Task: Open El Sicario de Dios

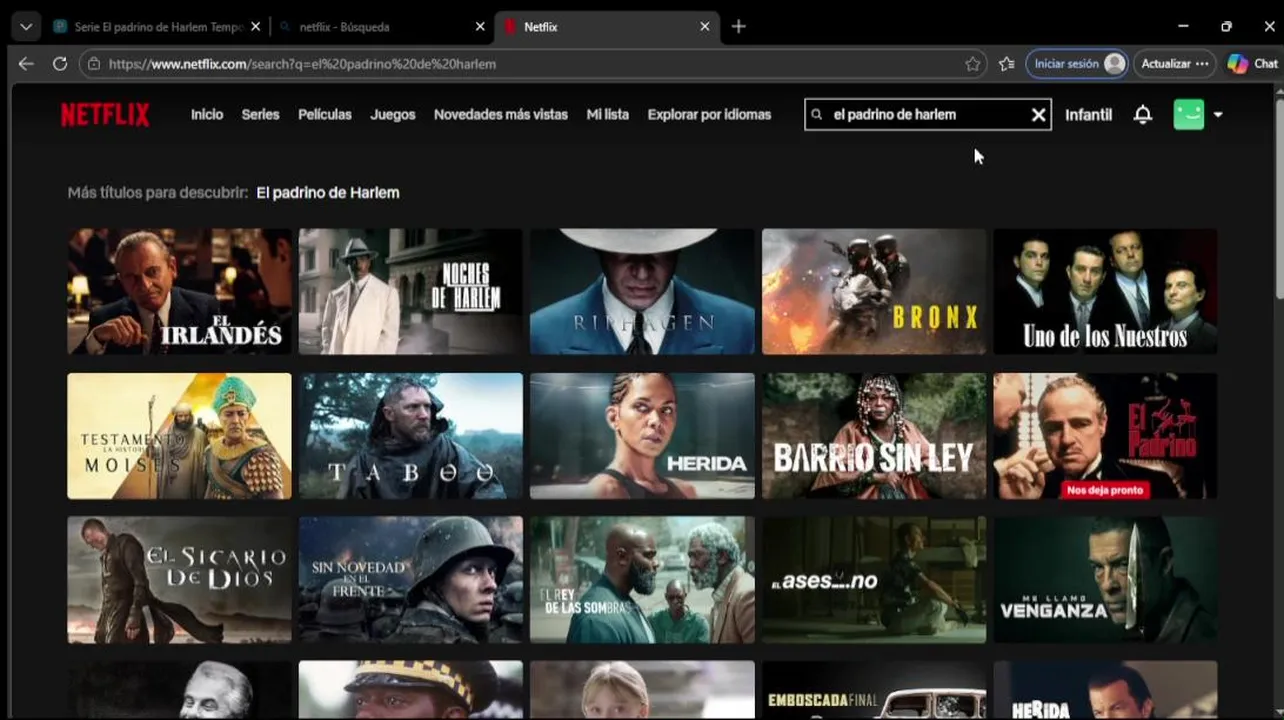Action: coord(180,580)
